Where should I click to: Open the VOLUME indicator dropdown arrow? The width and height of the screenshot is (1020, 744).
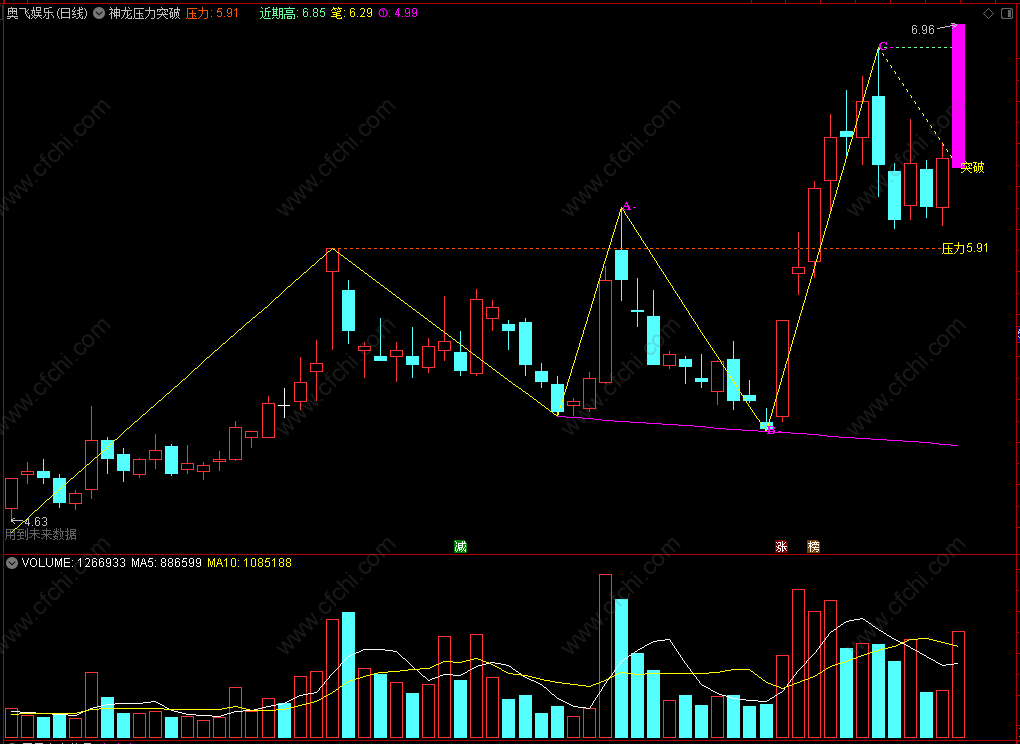(x=12, y=563)
